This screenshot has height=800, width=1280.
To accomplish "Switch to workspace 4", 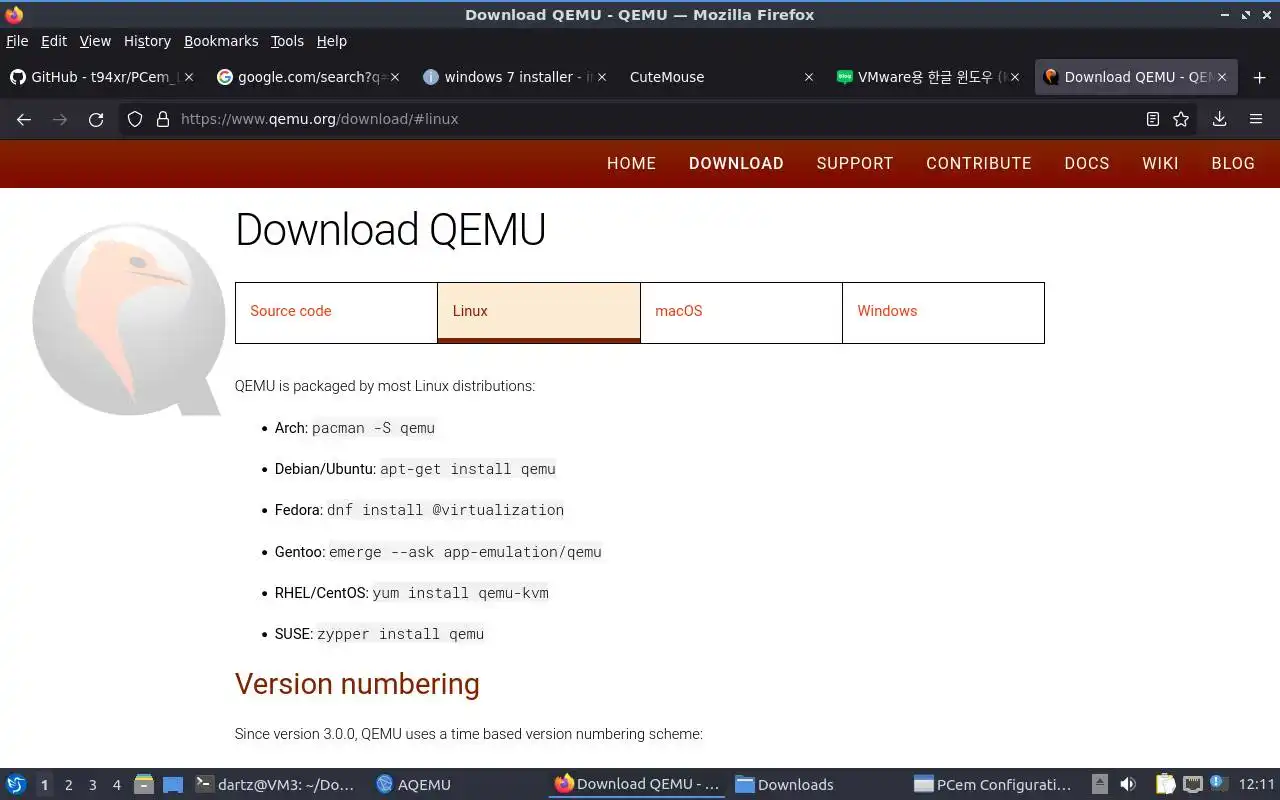I will coord(116,785).
